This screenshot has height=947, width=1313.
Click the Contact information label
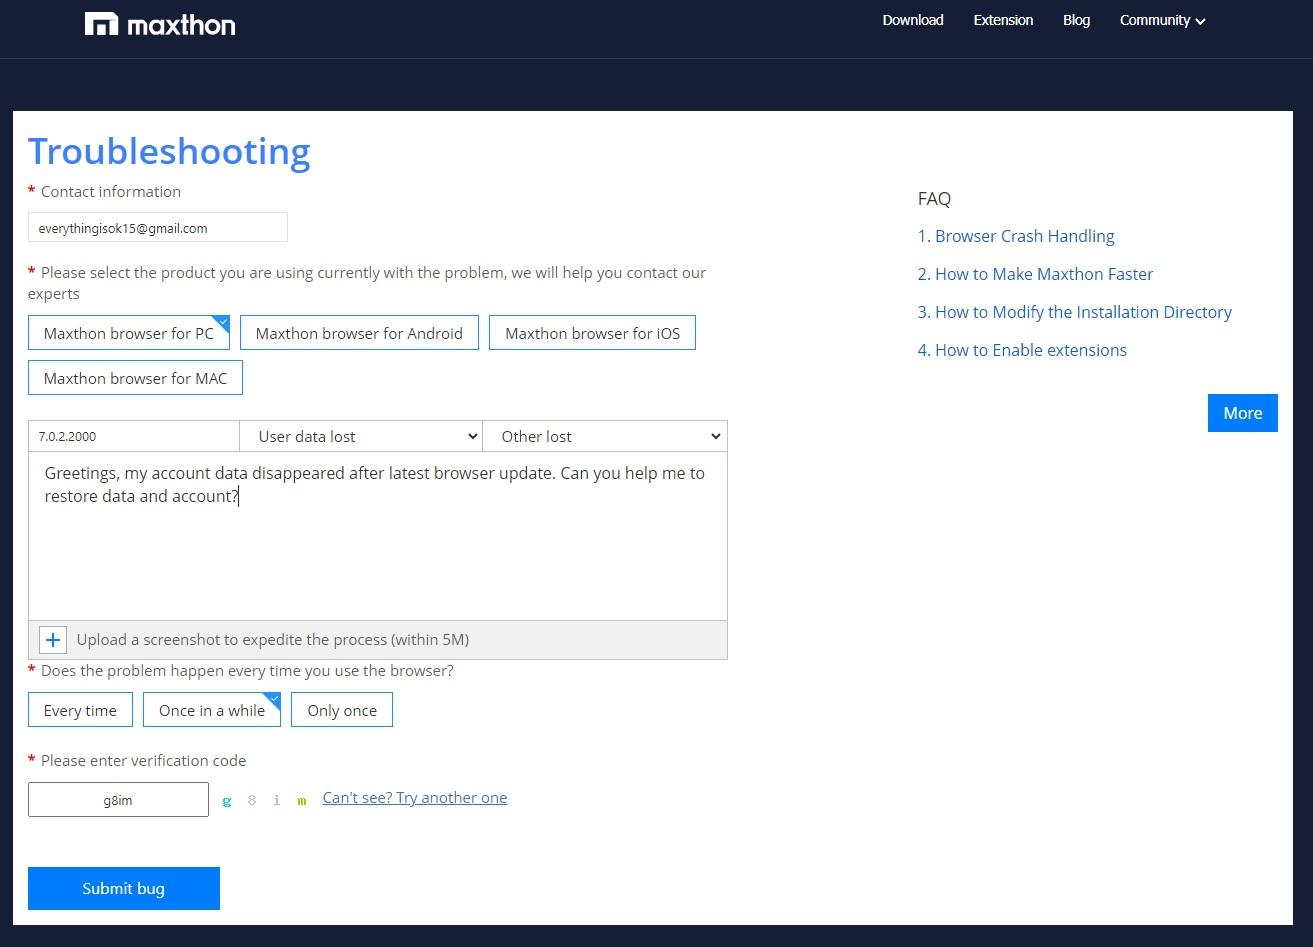[111, 191]
